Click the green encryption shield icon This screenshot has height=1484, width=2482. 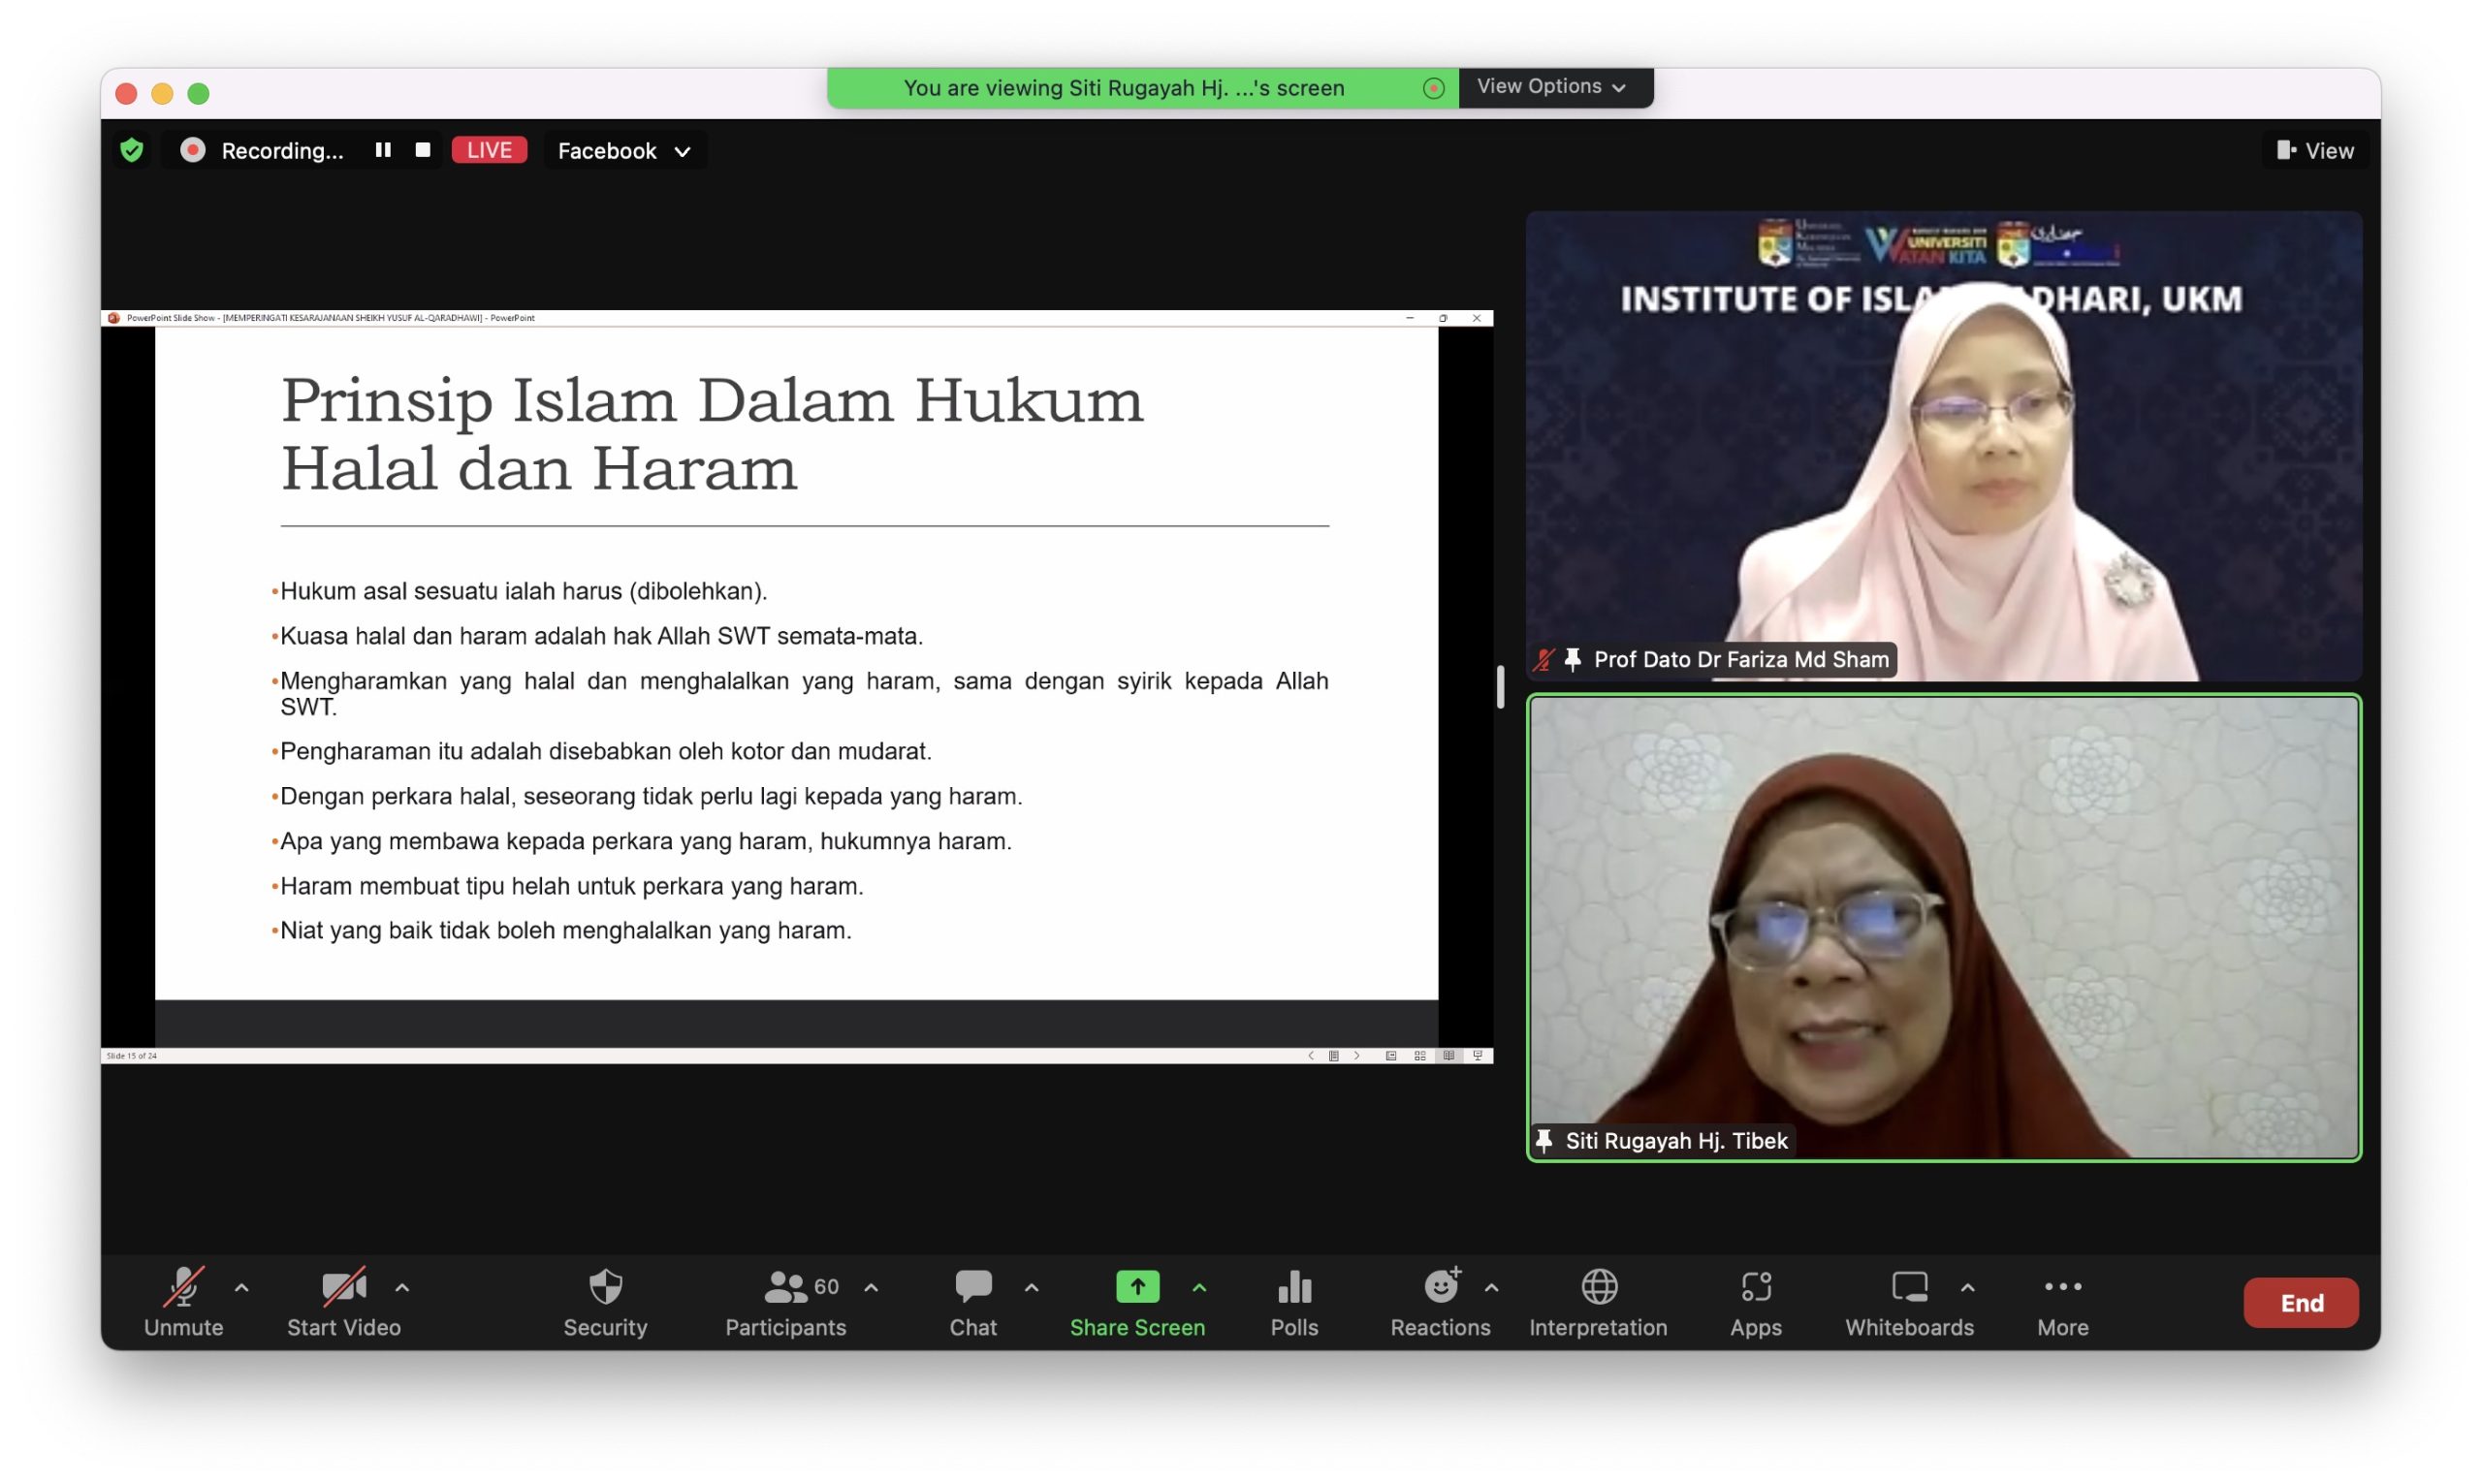point(131,150)
